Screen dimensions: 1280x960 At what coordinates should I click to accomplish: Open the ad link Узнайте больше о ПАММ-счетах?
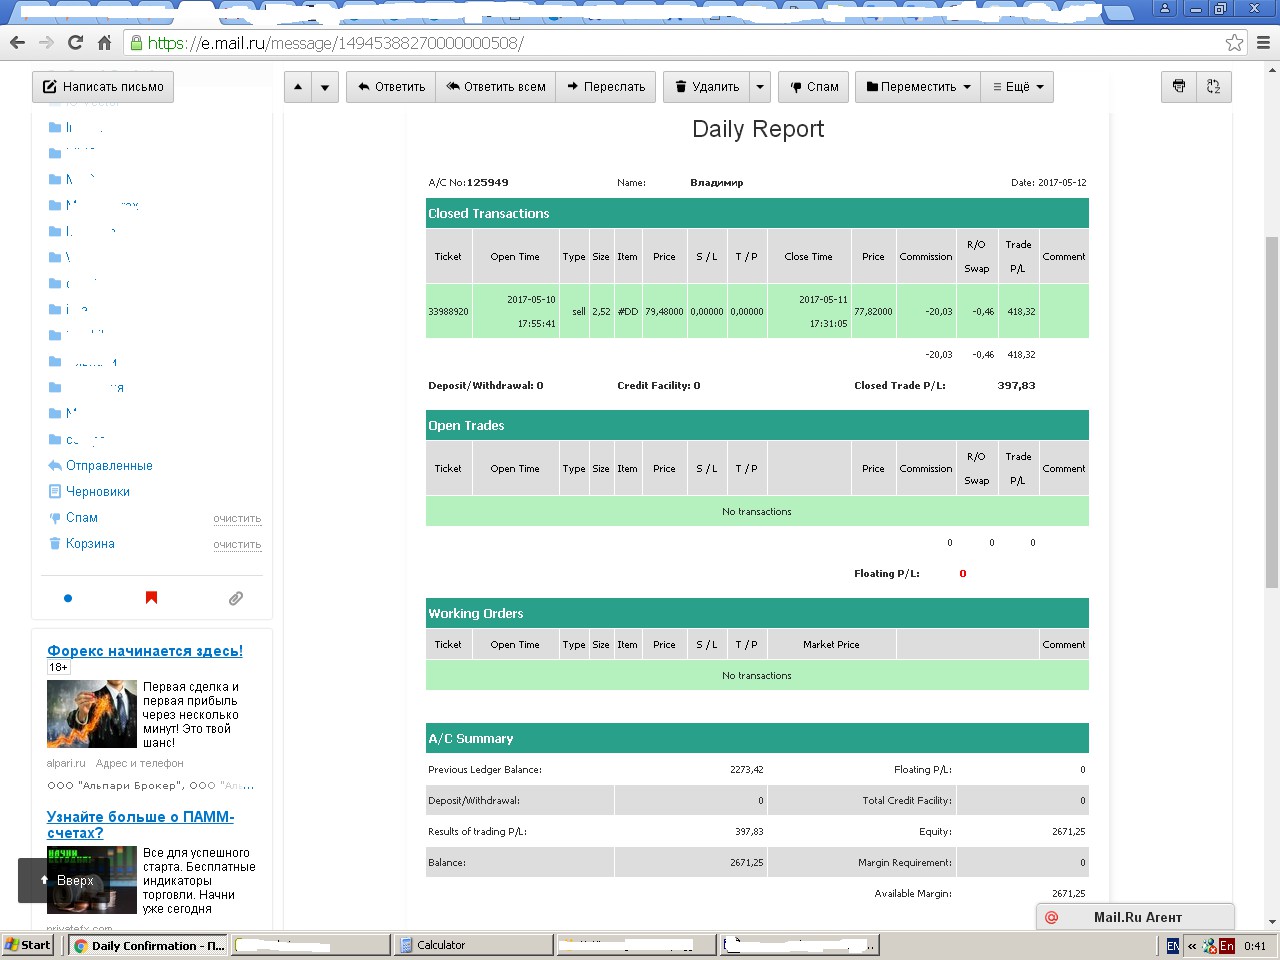(141, 825)
